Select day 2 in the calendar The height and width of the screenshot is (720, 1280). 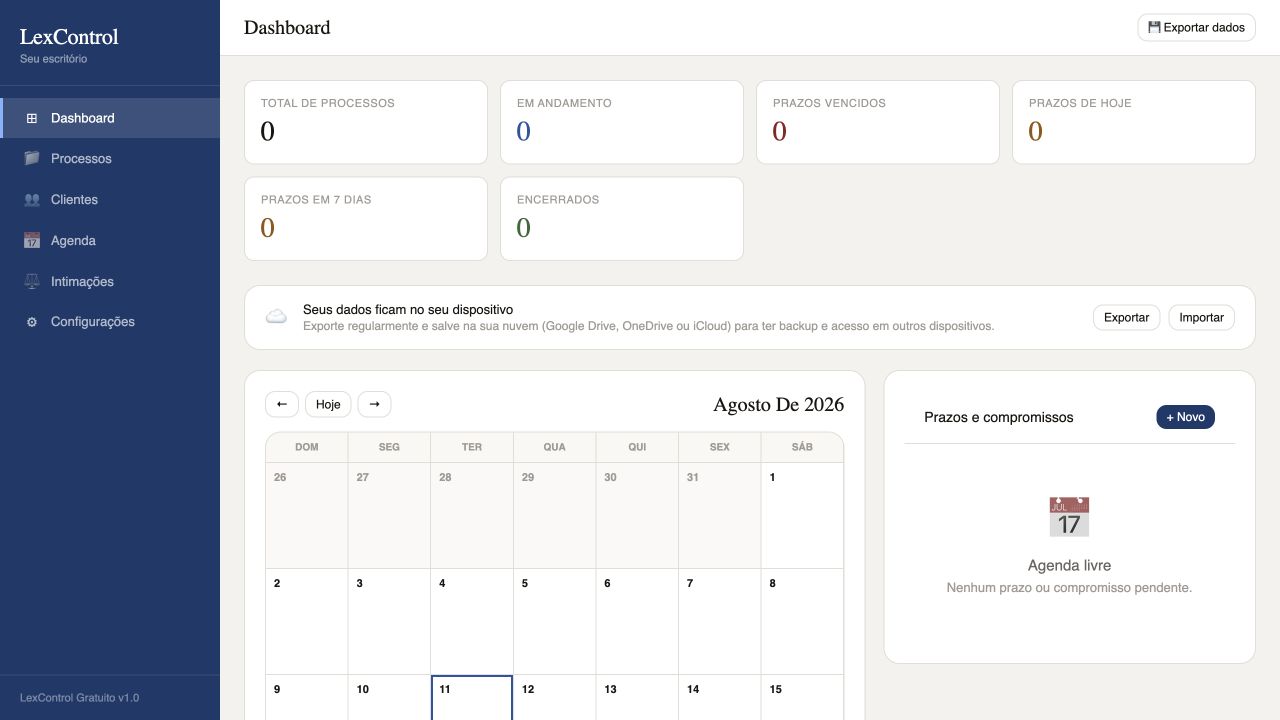(307, 622)
